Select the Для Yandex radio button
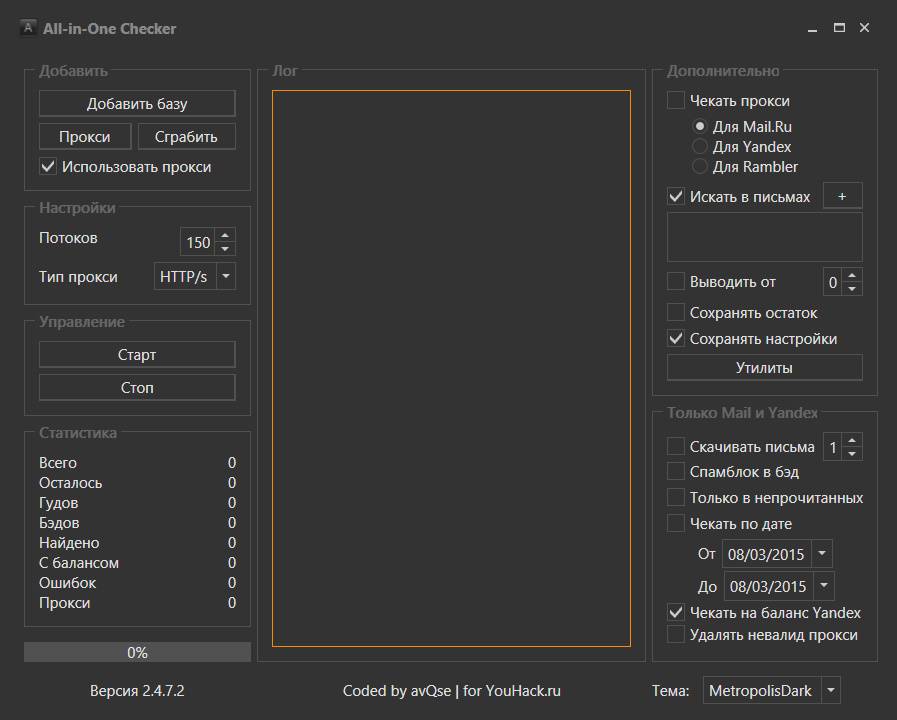The width and height of the screenshot is (897, 720). (x=700, y=147)
